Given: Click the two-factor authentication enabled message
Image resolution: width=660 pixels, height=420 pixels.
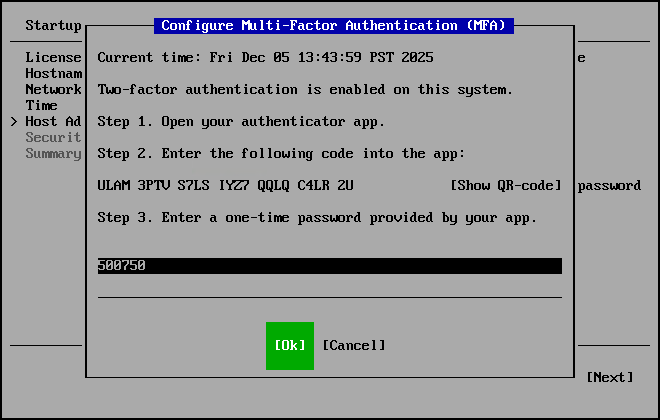Looking at the screenshot, I should (305, 89).
